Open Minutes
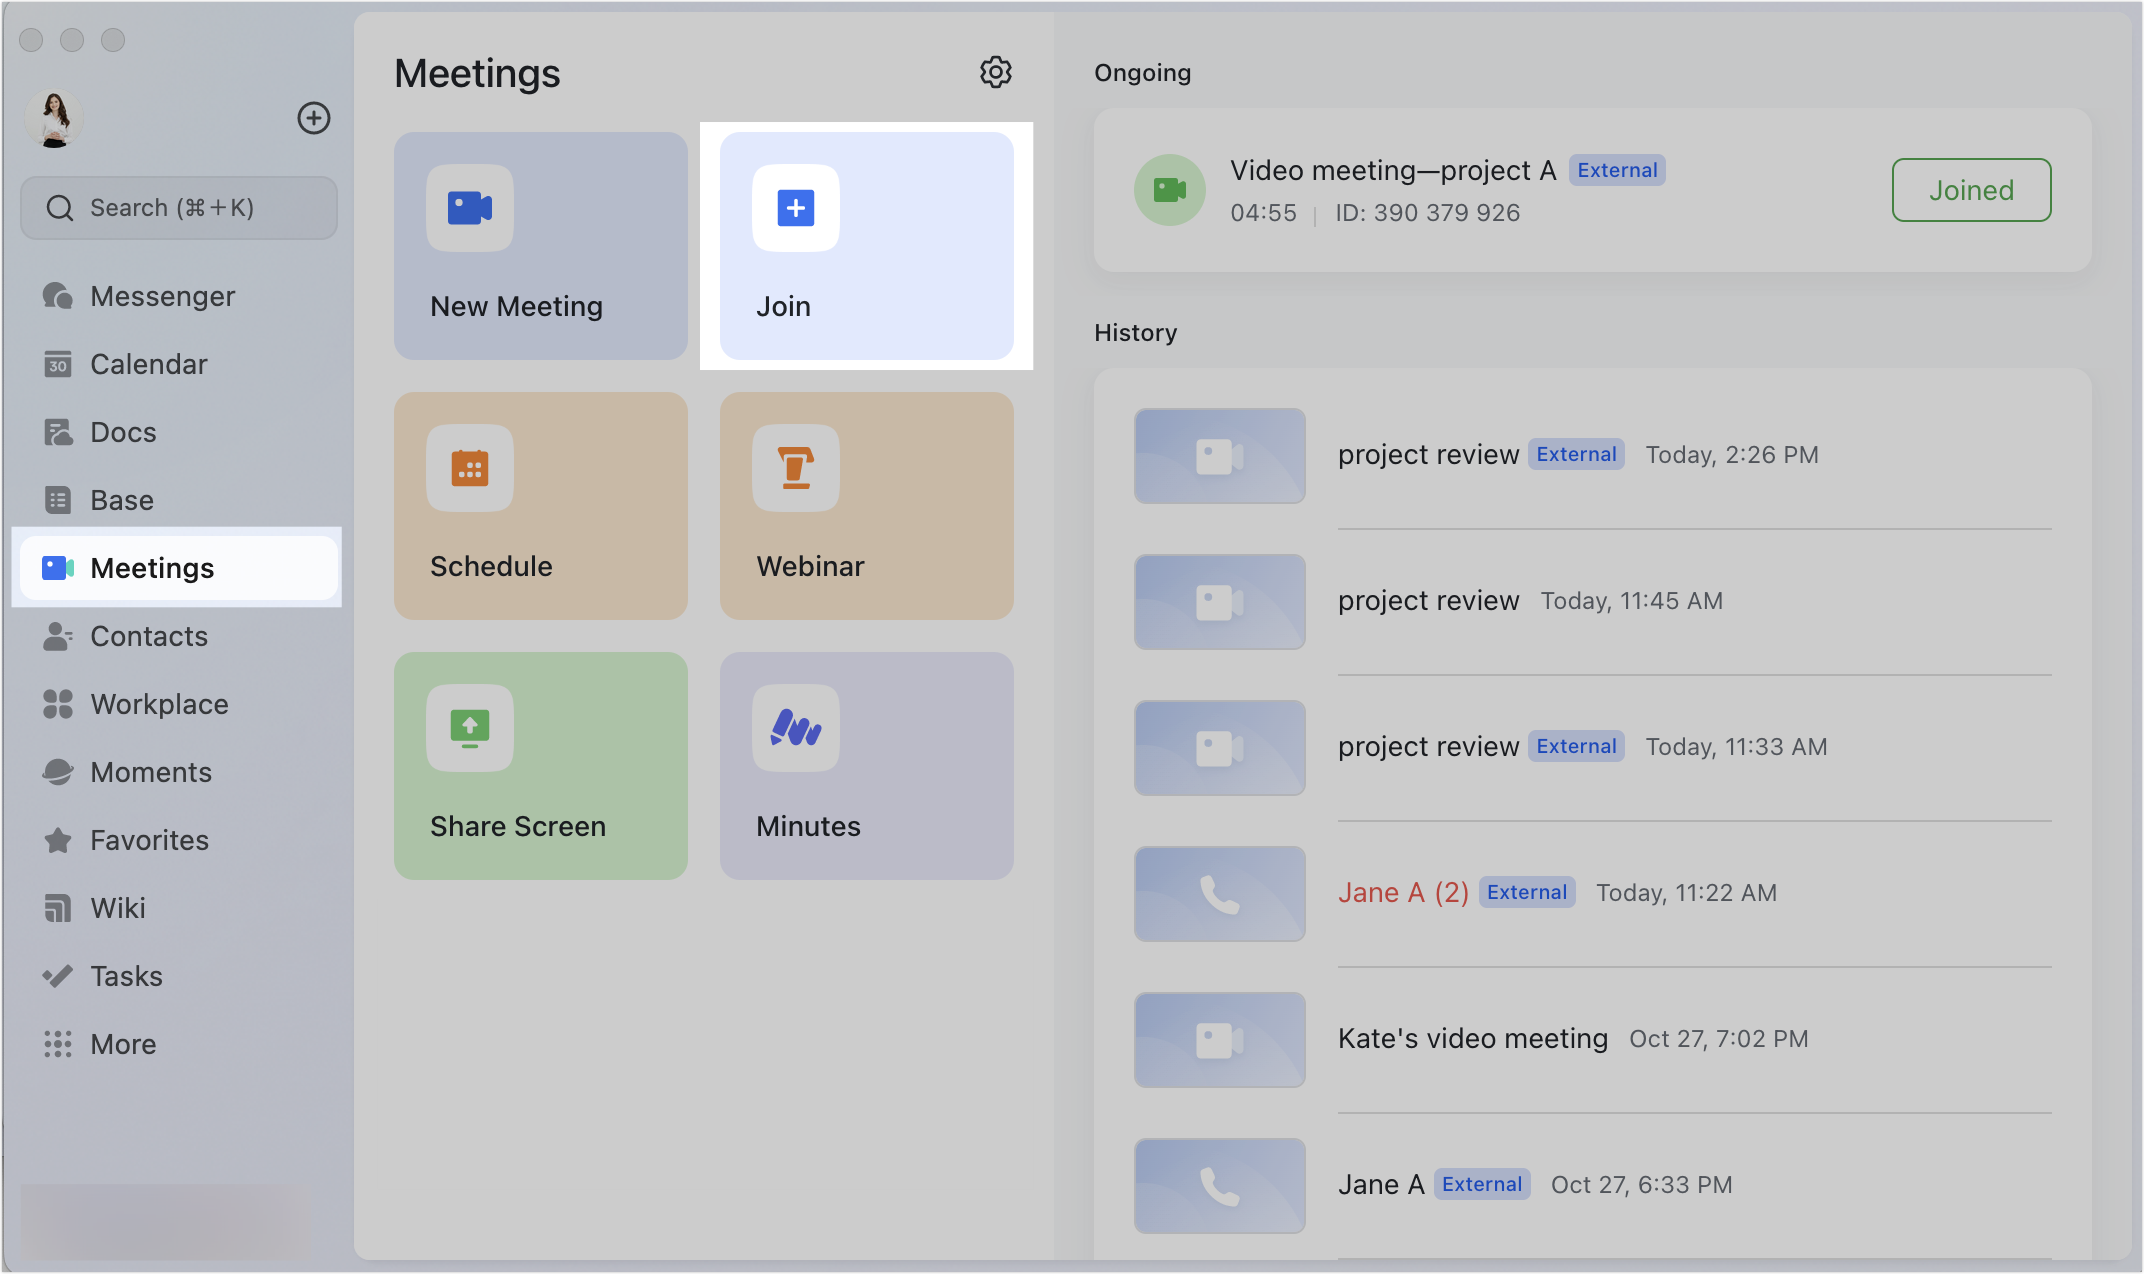The width and height of the screenshot is (2144, 1274). pos(866,766)
